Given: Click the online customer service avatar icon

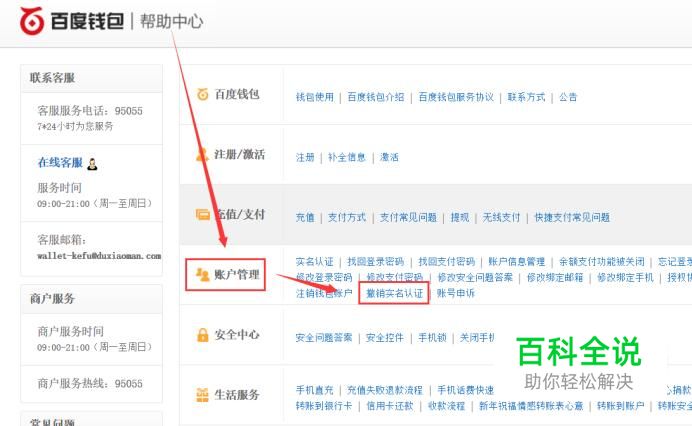Looking at the screenshot, I should pyautogui.click(x=92, y=164).
